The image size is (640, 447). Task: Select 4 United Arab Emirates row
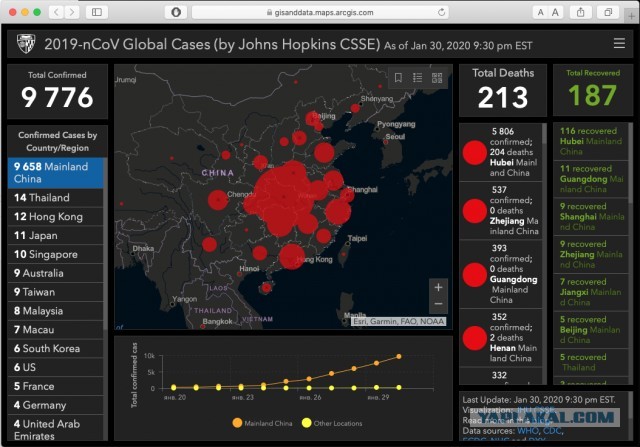click(x=56, y=429)
